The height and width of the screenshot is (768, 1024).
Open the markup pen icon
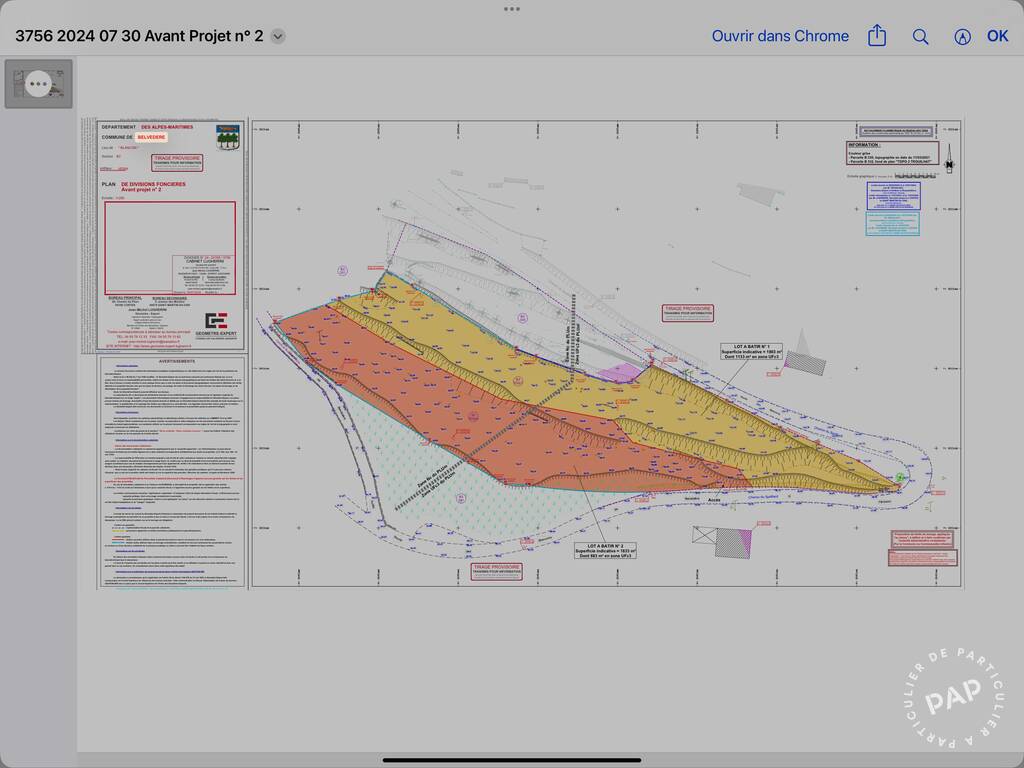(962, 37)
